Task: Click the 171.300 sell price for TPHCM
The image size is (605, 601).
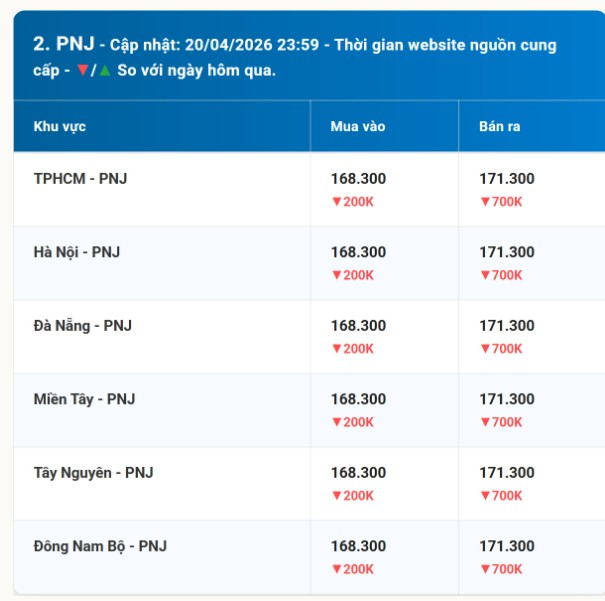Action: [x=507, y=179]
